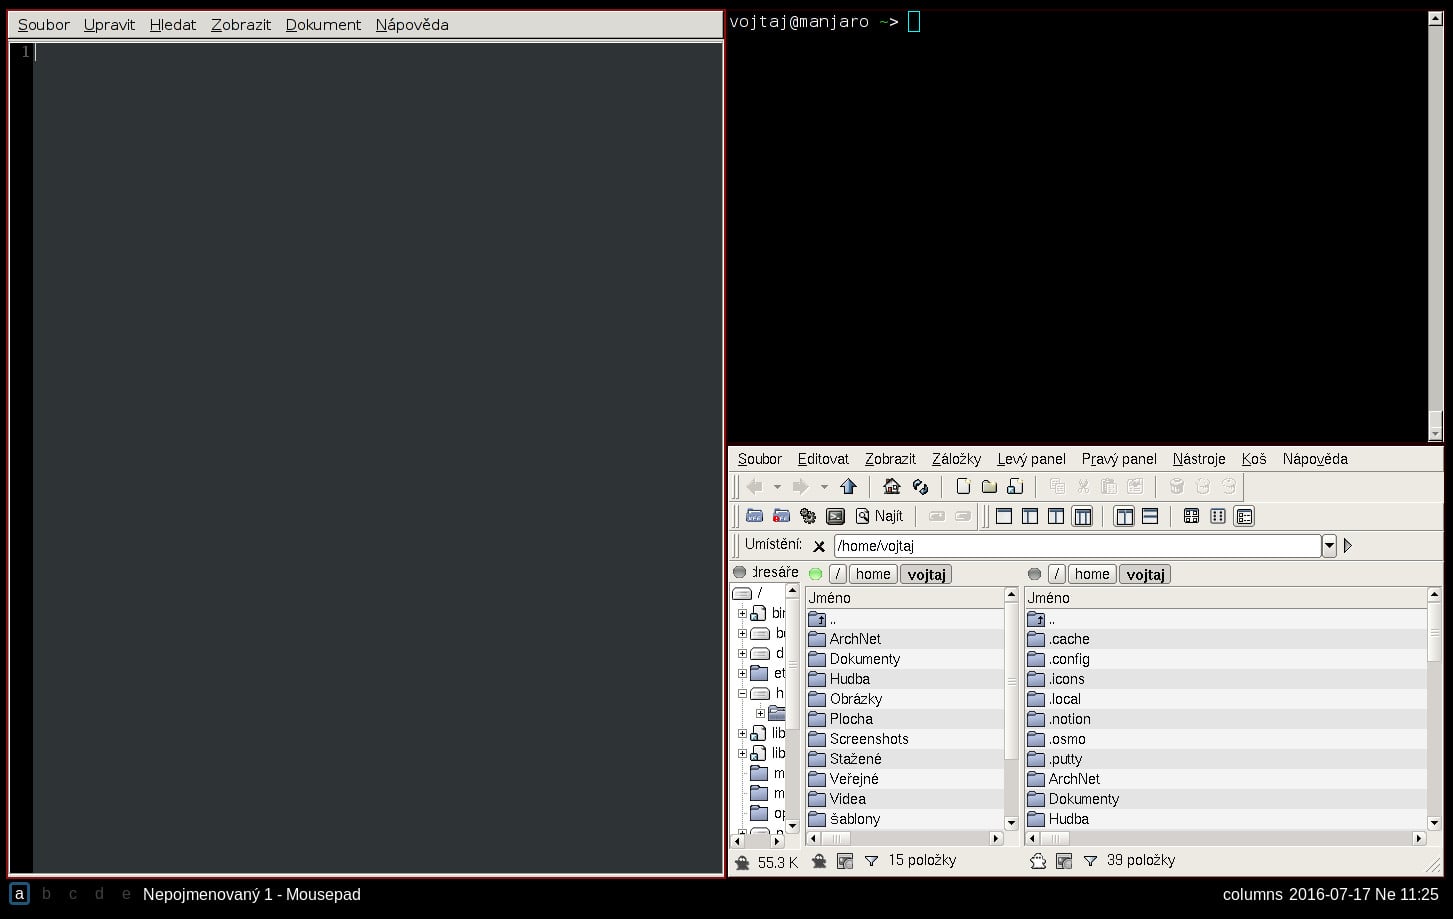Viewport: 1453px width, 919px height.
Task: Go to parent directory with up arrow
Action: 849,487
